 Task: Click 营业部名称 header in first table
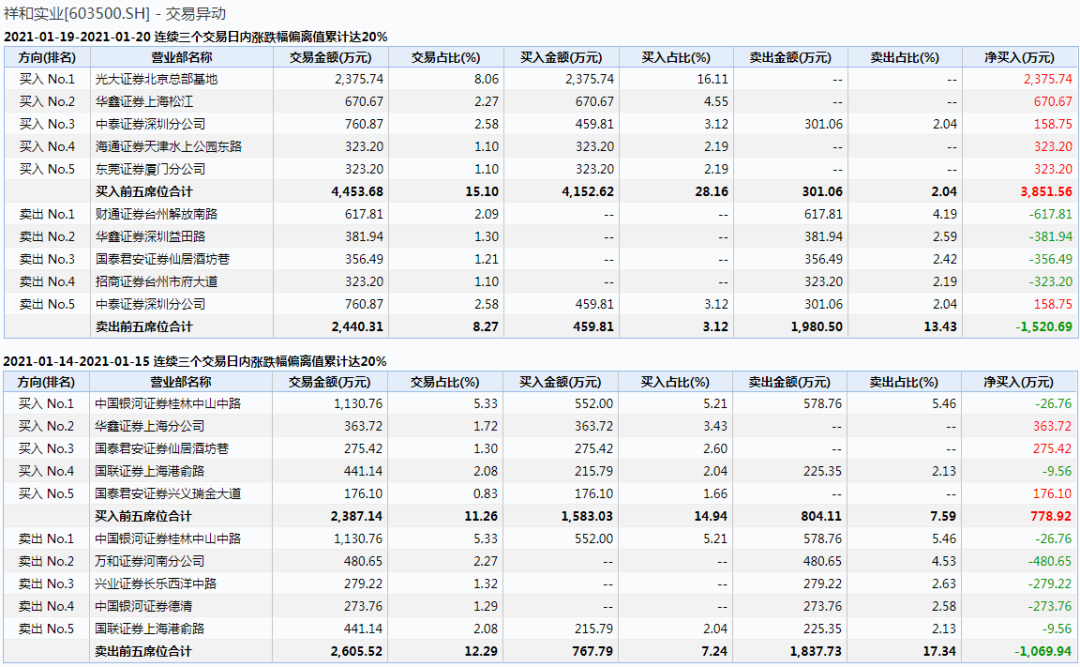tap(182, 58)
